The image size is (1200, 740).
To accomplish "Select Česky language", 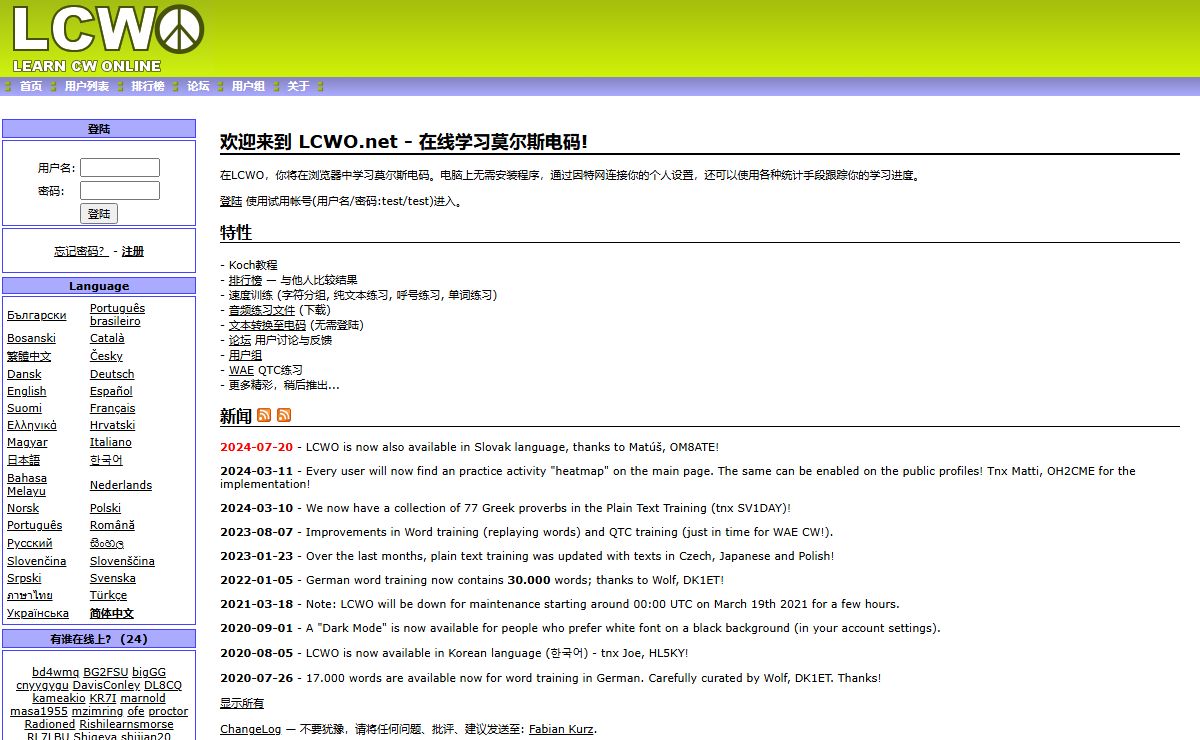I will 106,356.
